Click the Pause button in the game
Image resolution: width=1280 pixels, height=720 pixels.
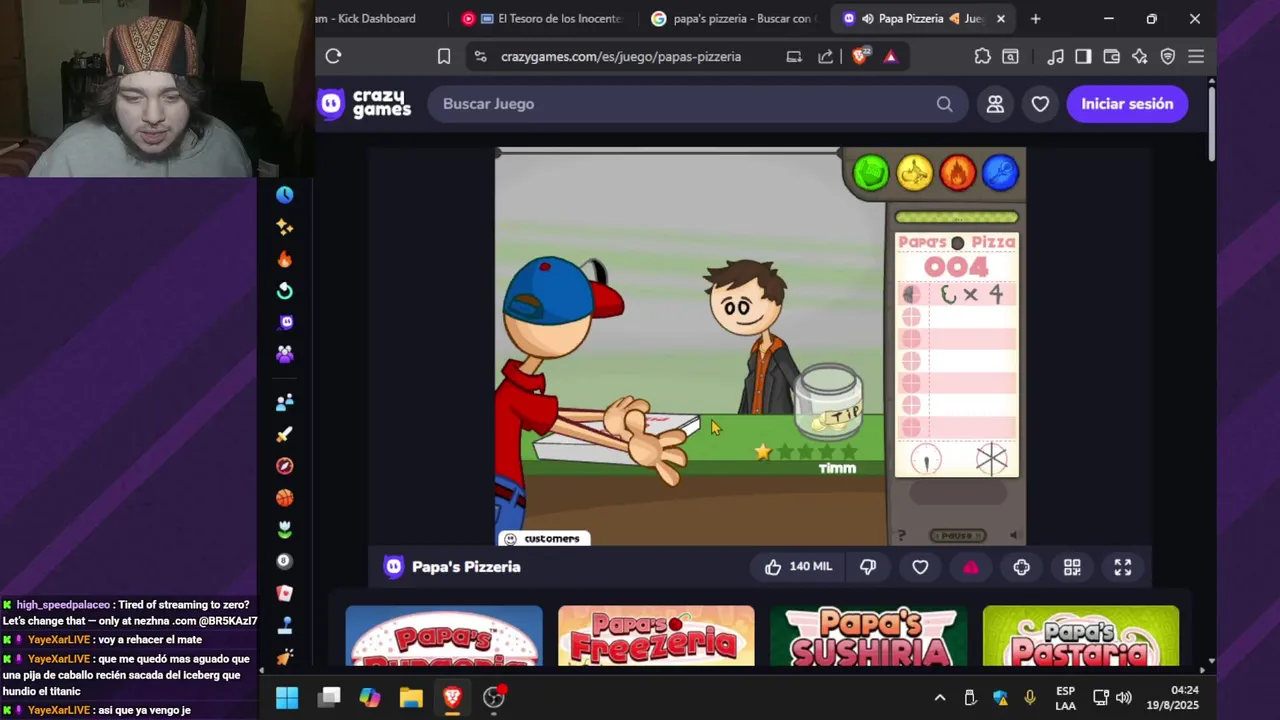tap(957, 536)
